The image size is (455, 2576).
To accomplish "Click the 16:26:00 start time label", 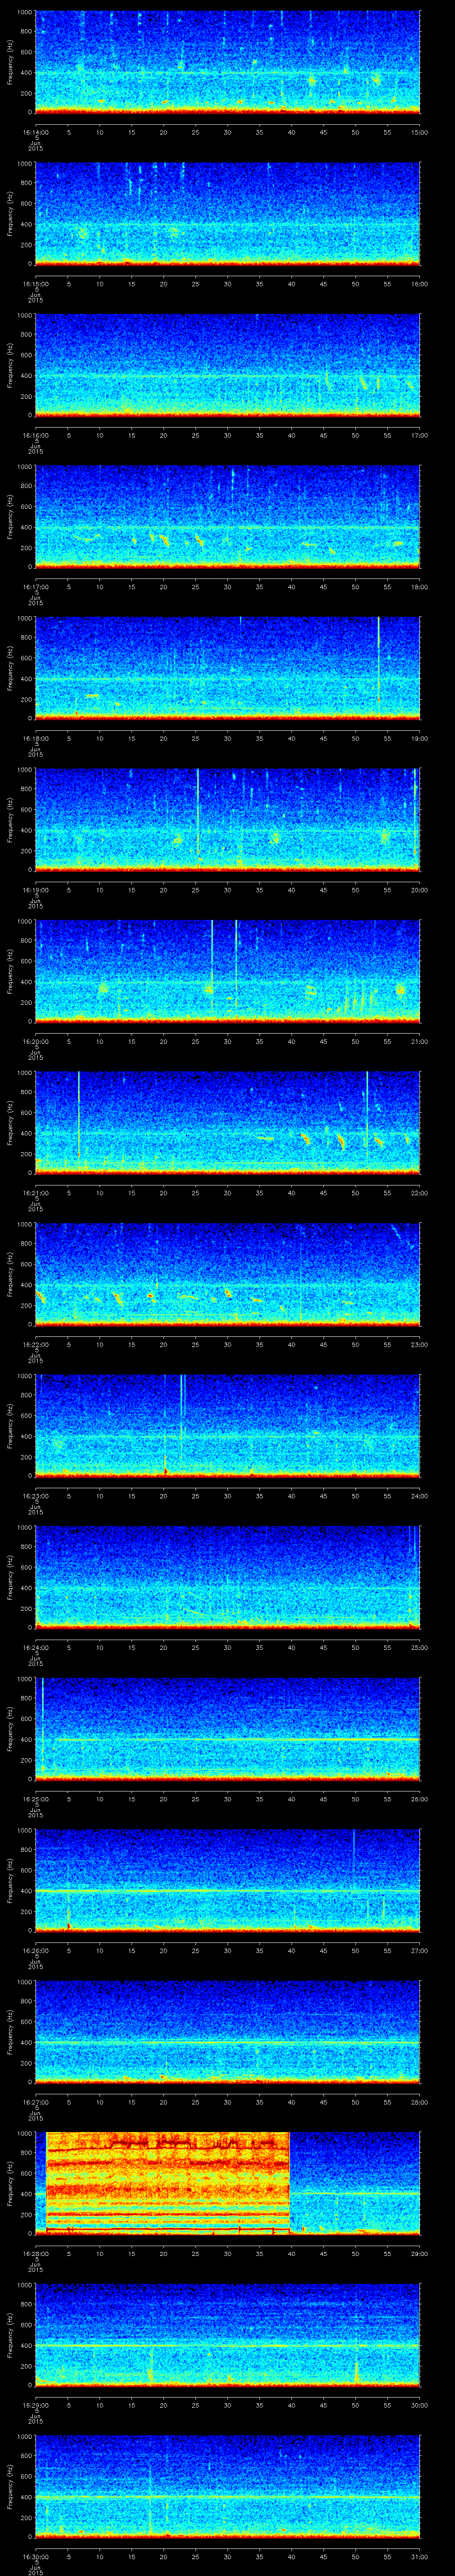I will pyautogui.click(x=35, y=1951).
